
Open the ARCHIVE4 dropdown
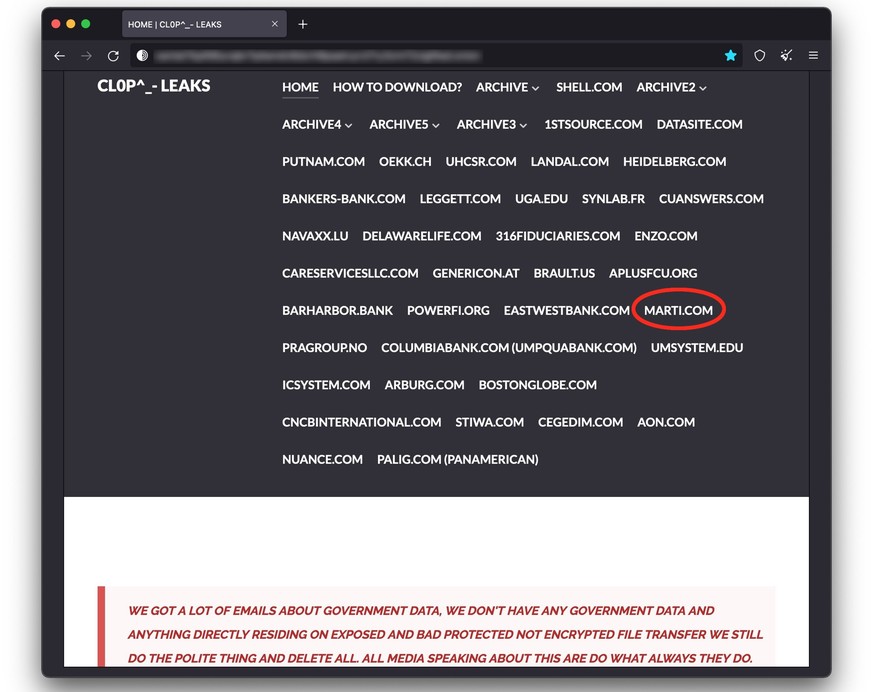point(317,124)
